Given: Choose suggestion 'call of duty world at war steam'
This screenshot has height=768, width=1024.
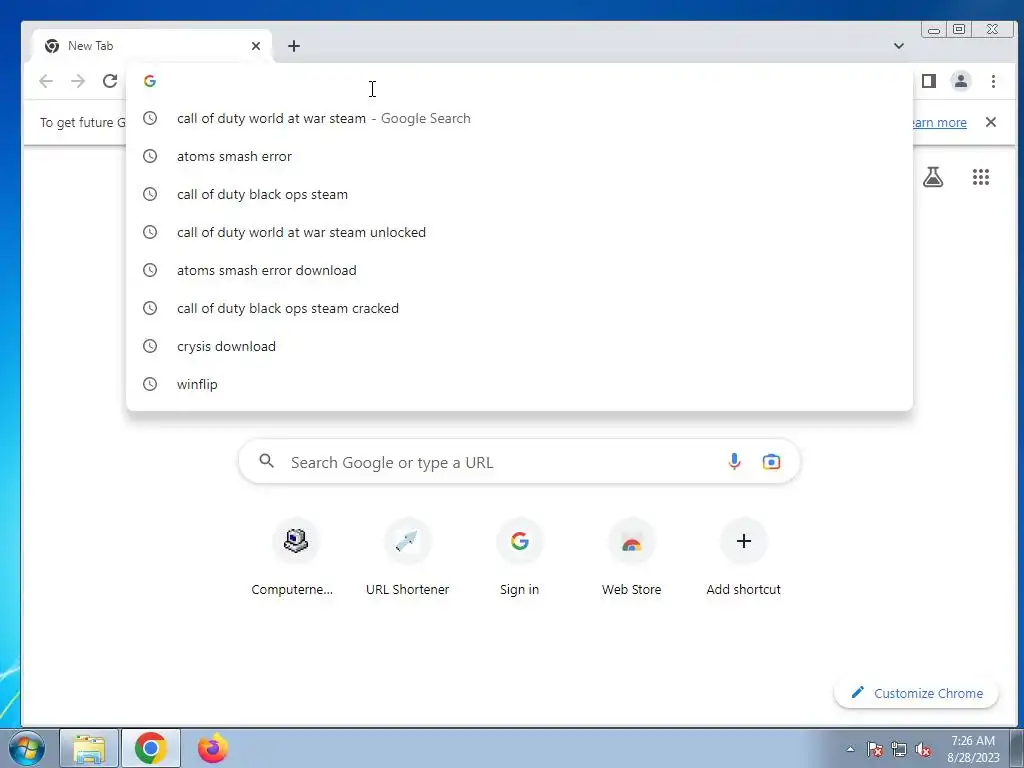Looking at the screenshot, I should pyautogui.click(x=519, y=118).
